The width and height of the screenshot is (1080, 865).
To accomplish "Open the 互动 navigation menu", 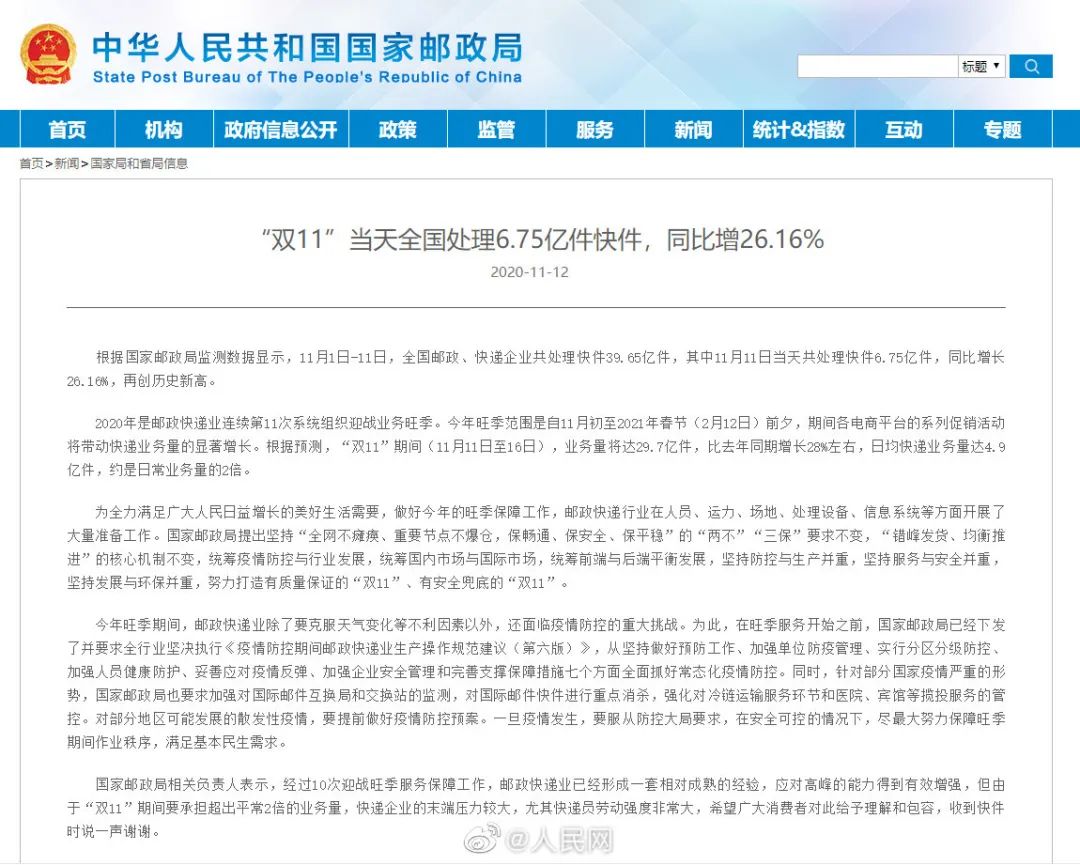I will pyautogui.click(x=903, y=129).
